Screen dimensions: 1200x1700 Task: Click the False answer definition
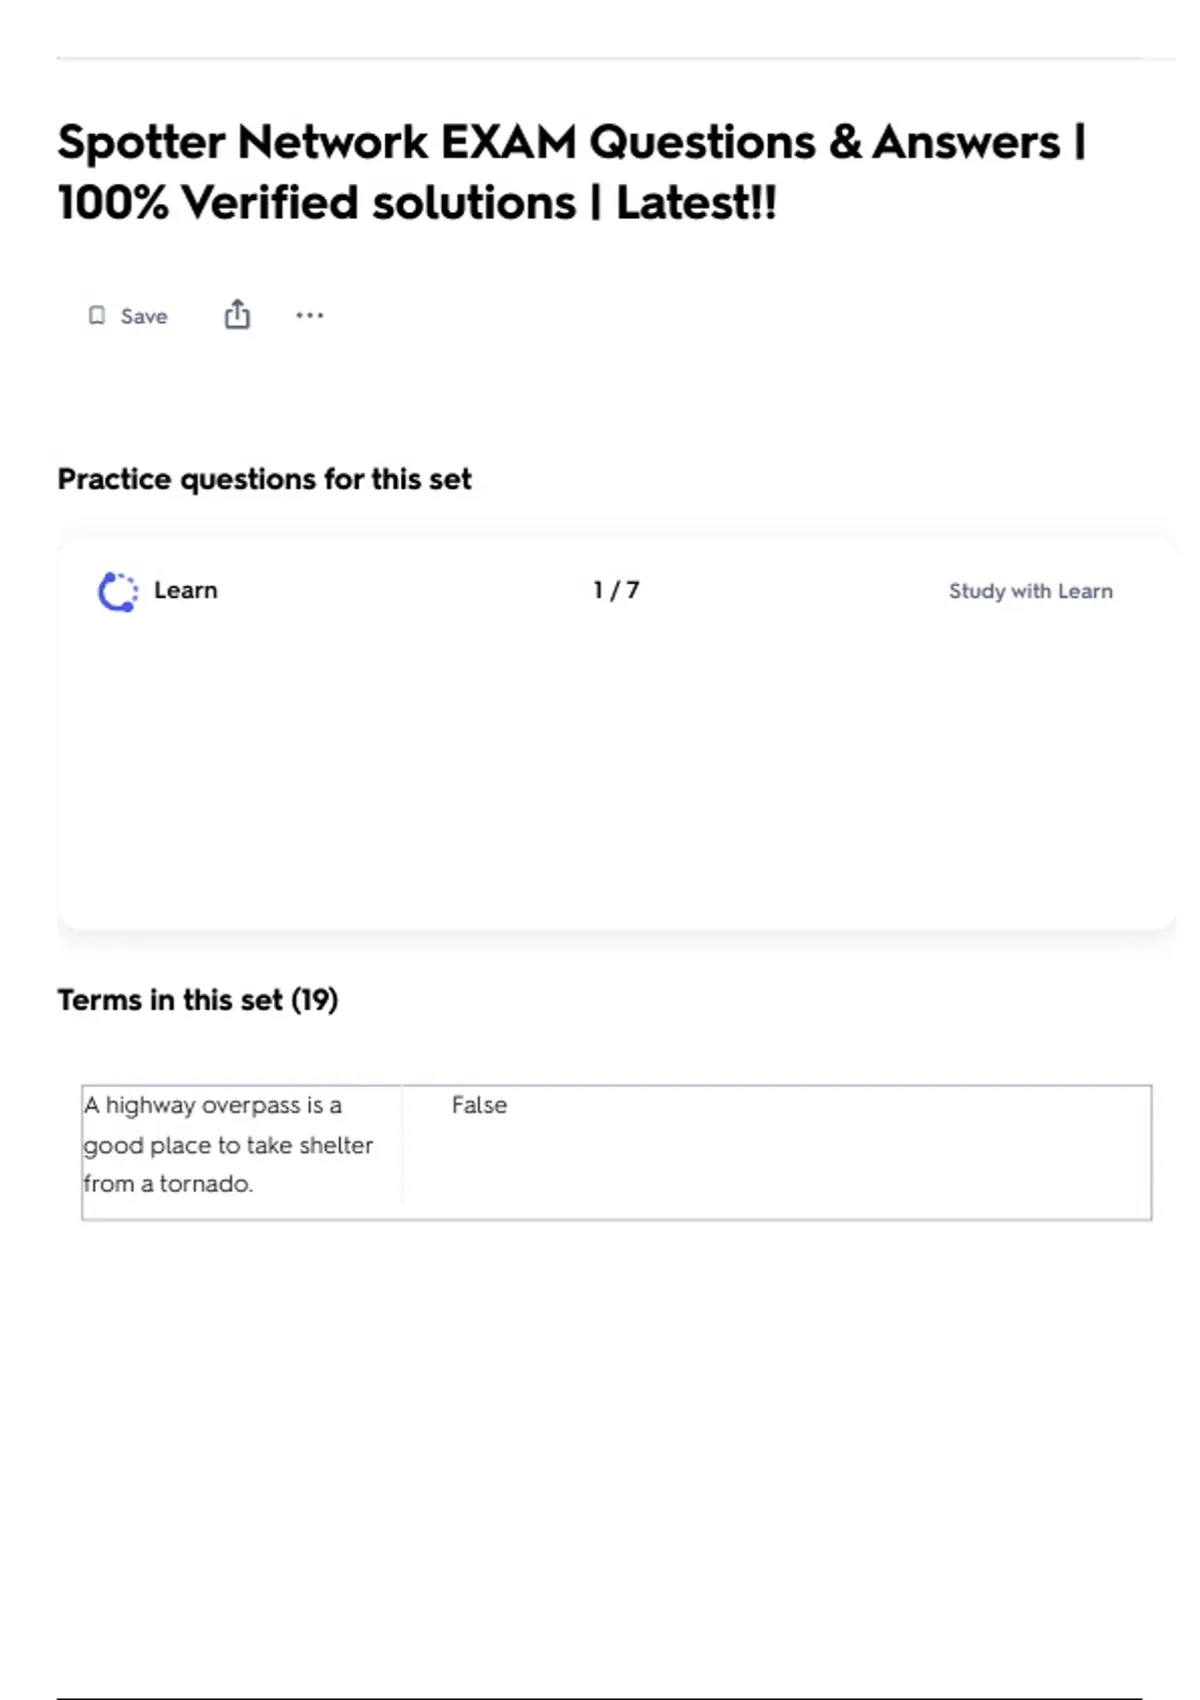point(479,1105)
